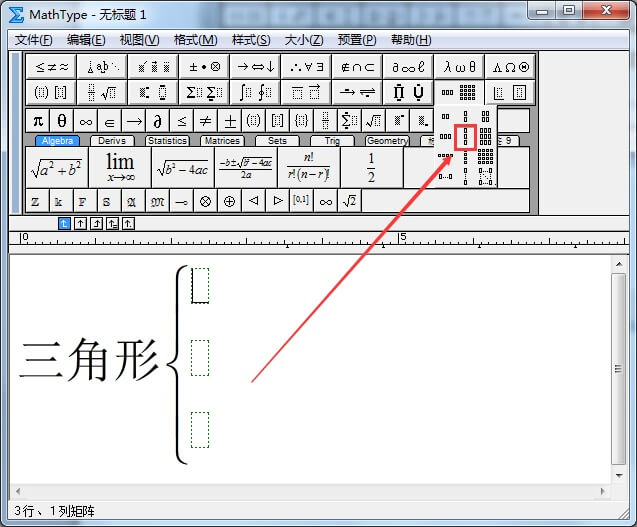Viewport: 637px width, 527px height.
Task: Switch to the Trig tab
Action: click(x=332, y=141)
